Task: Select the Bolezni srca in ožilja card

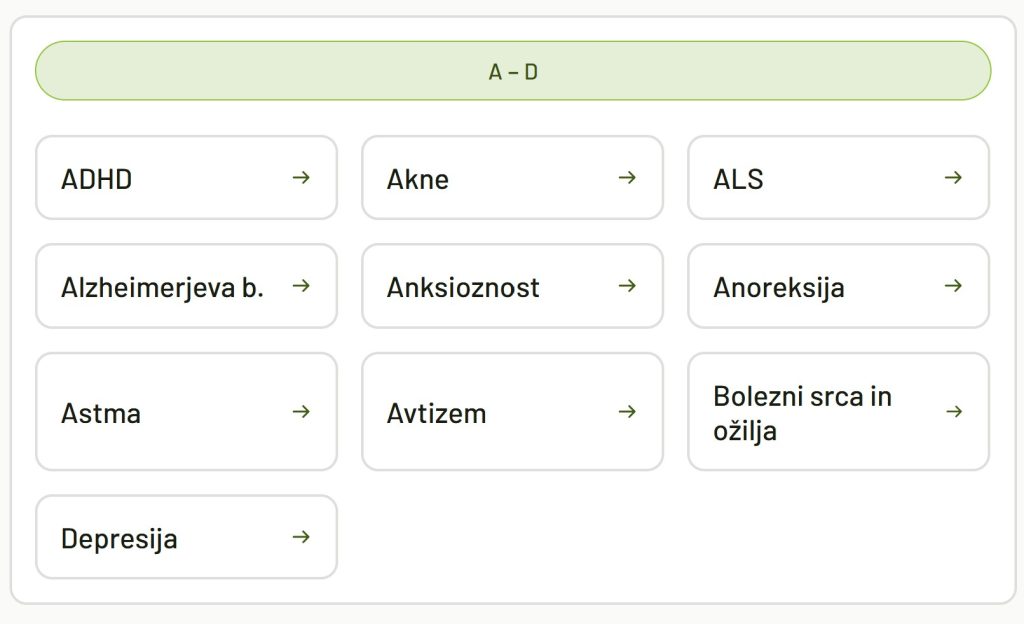Action: (x=838, y=411)
